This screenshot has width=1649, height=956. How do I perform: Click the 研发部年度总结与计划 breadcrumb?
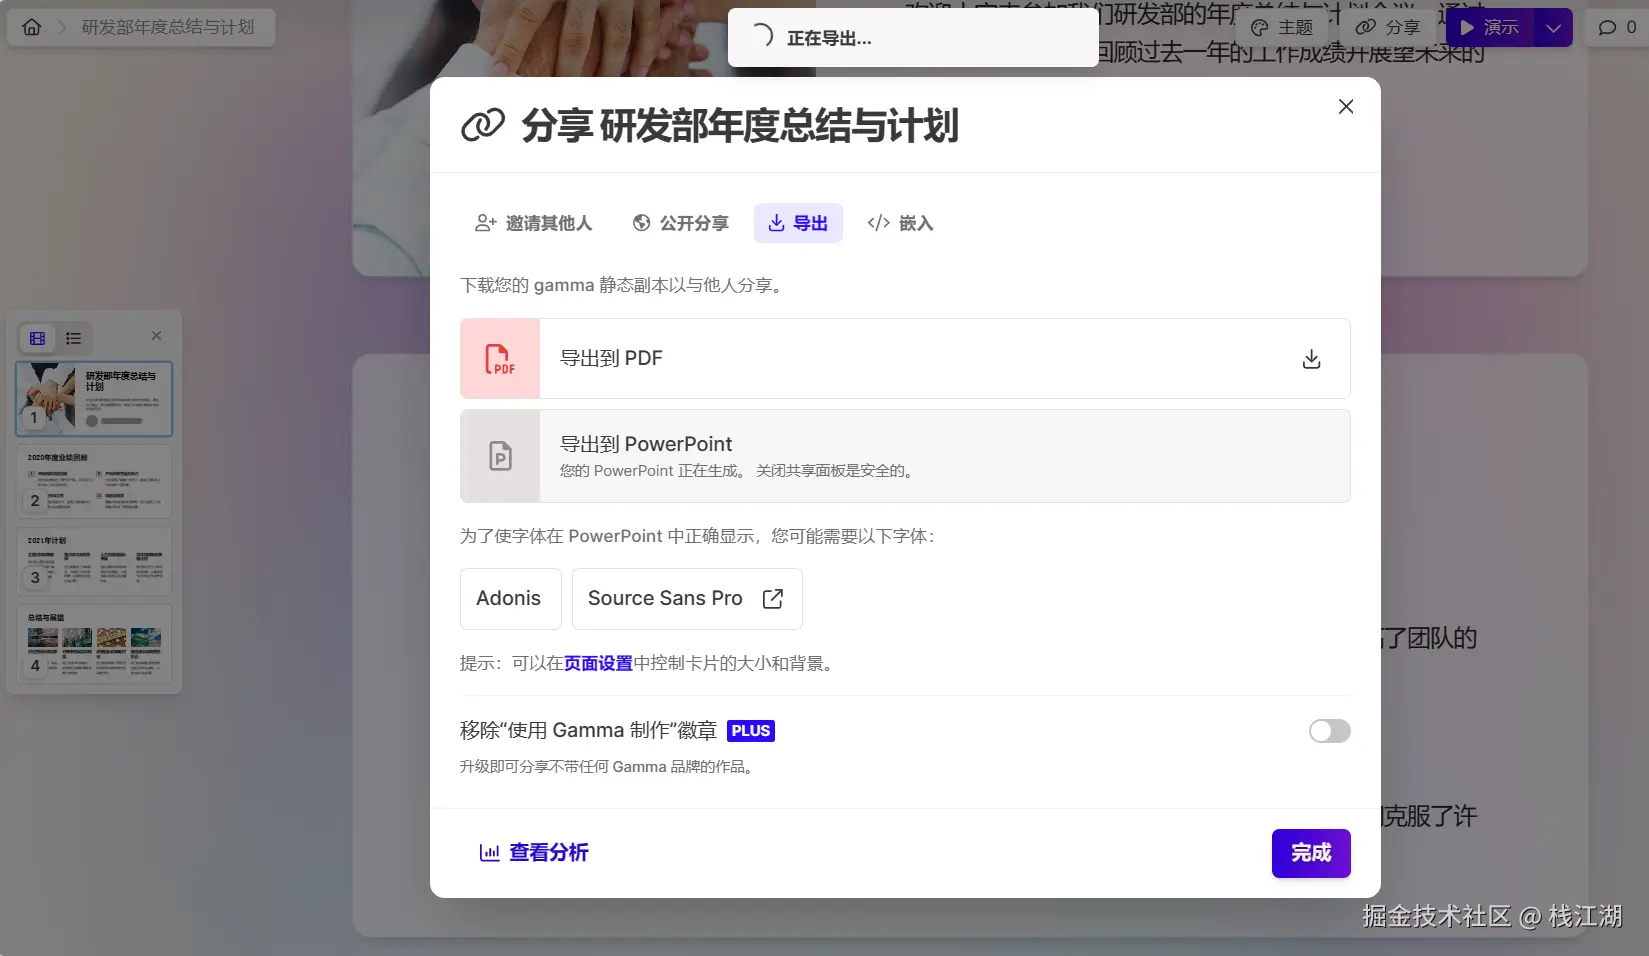[x=168, y=27]
